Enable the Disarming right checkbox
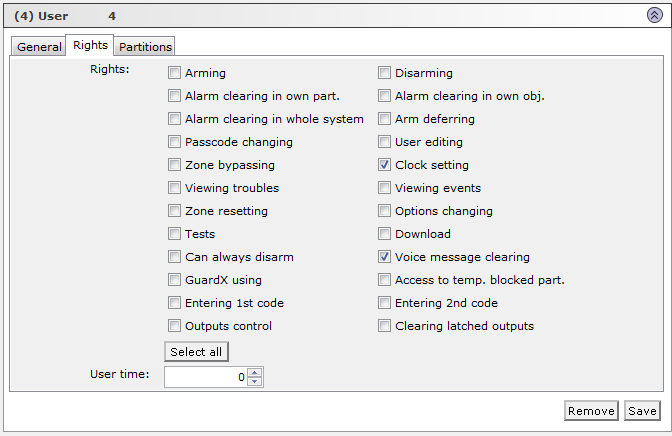The width and height of the screenshot is (672, 436). pos(385,73)
